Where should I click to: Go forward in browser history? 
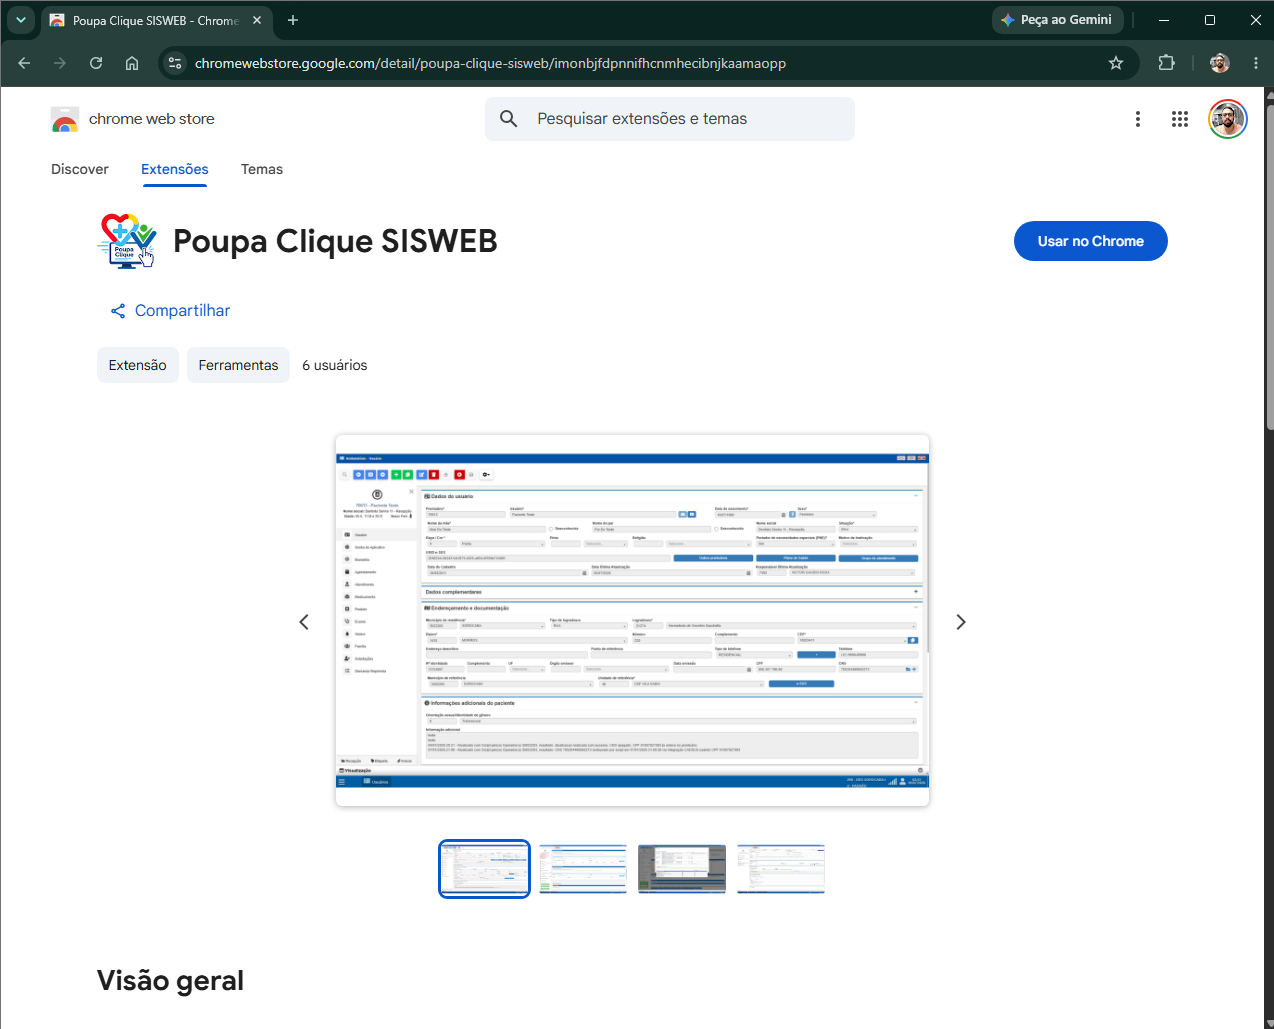[60, 63]
